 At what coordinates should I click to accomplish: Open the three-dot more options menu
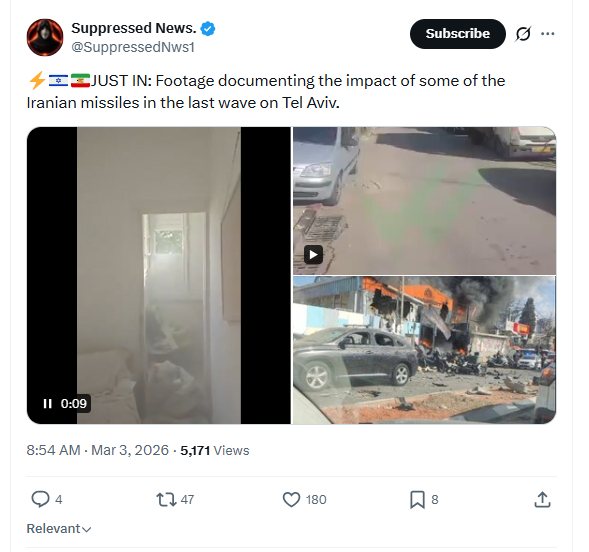548,34
